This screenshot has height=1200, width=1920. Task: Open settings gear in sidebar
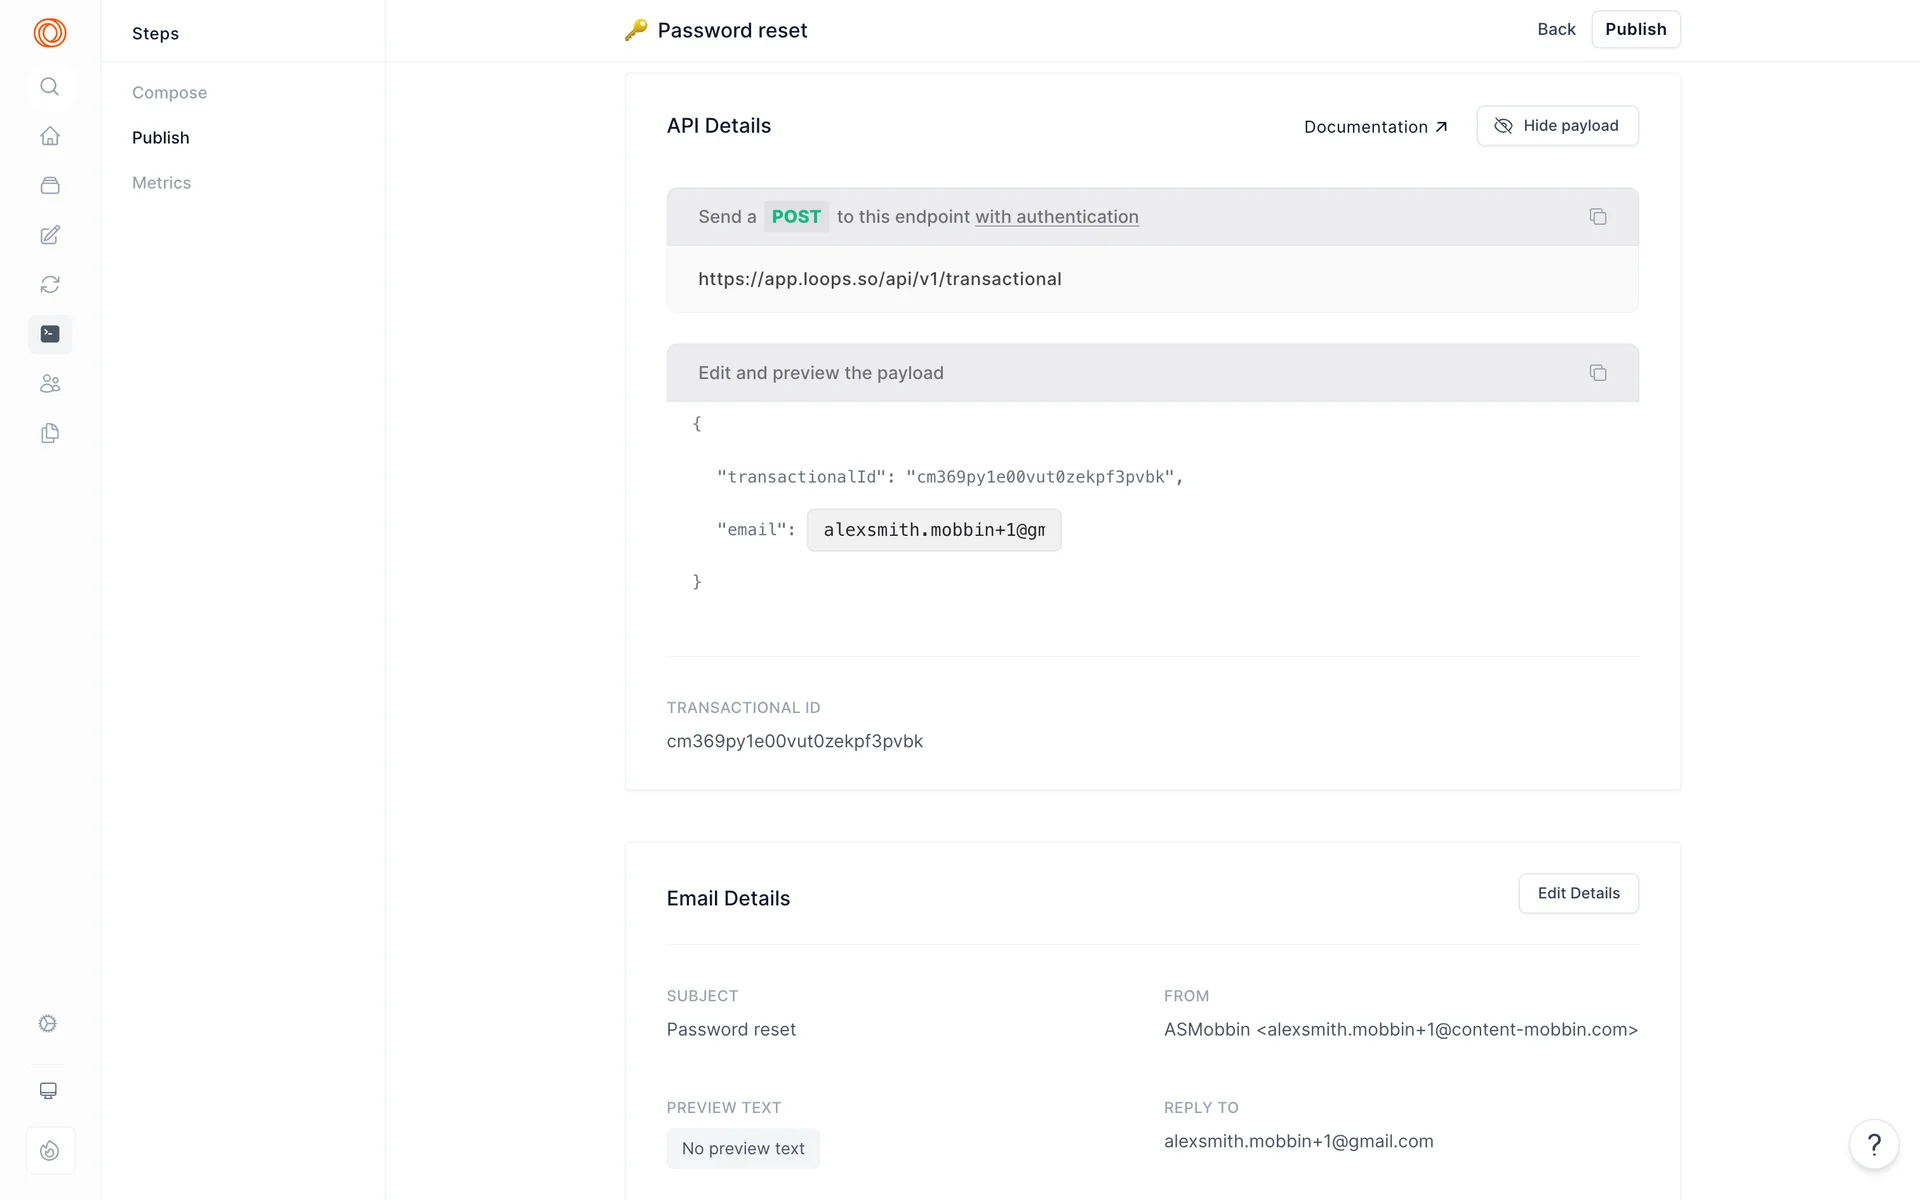click(48, 1023)
